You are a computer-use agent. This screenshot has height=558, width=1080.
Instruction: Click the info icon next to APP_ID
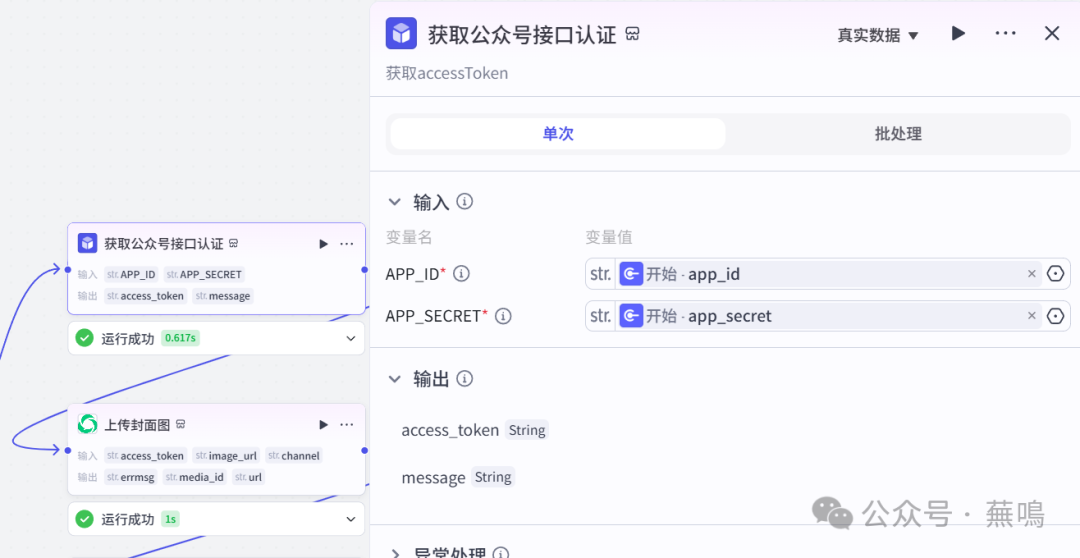click(x=461, y=274)
